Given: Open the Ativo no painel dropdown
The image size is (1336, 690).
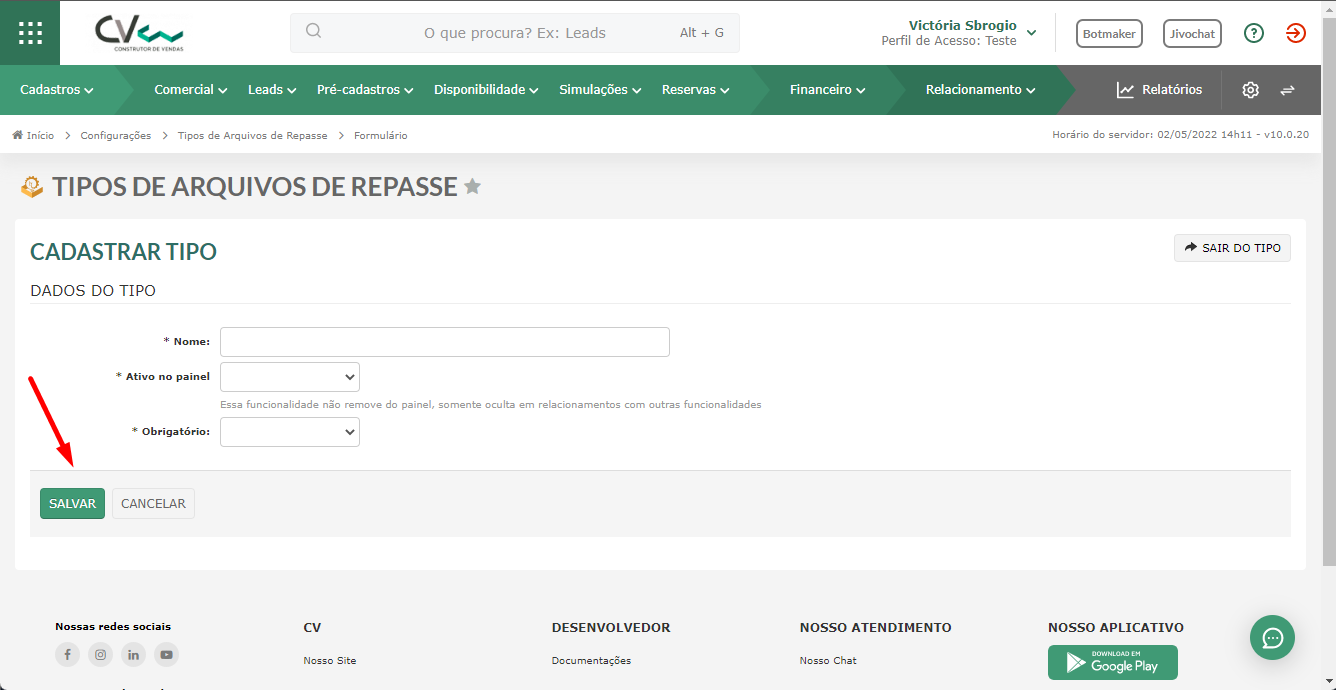Looking at the screenshot, I should (x=290, y=377).
